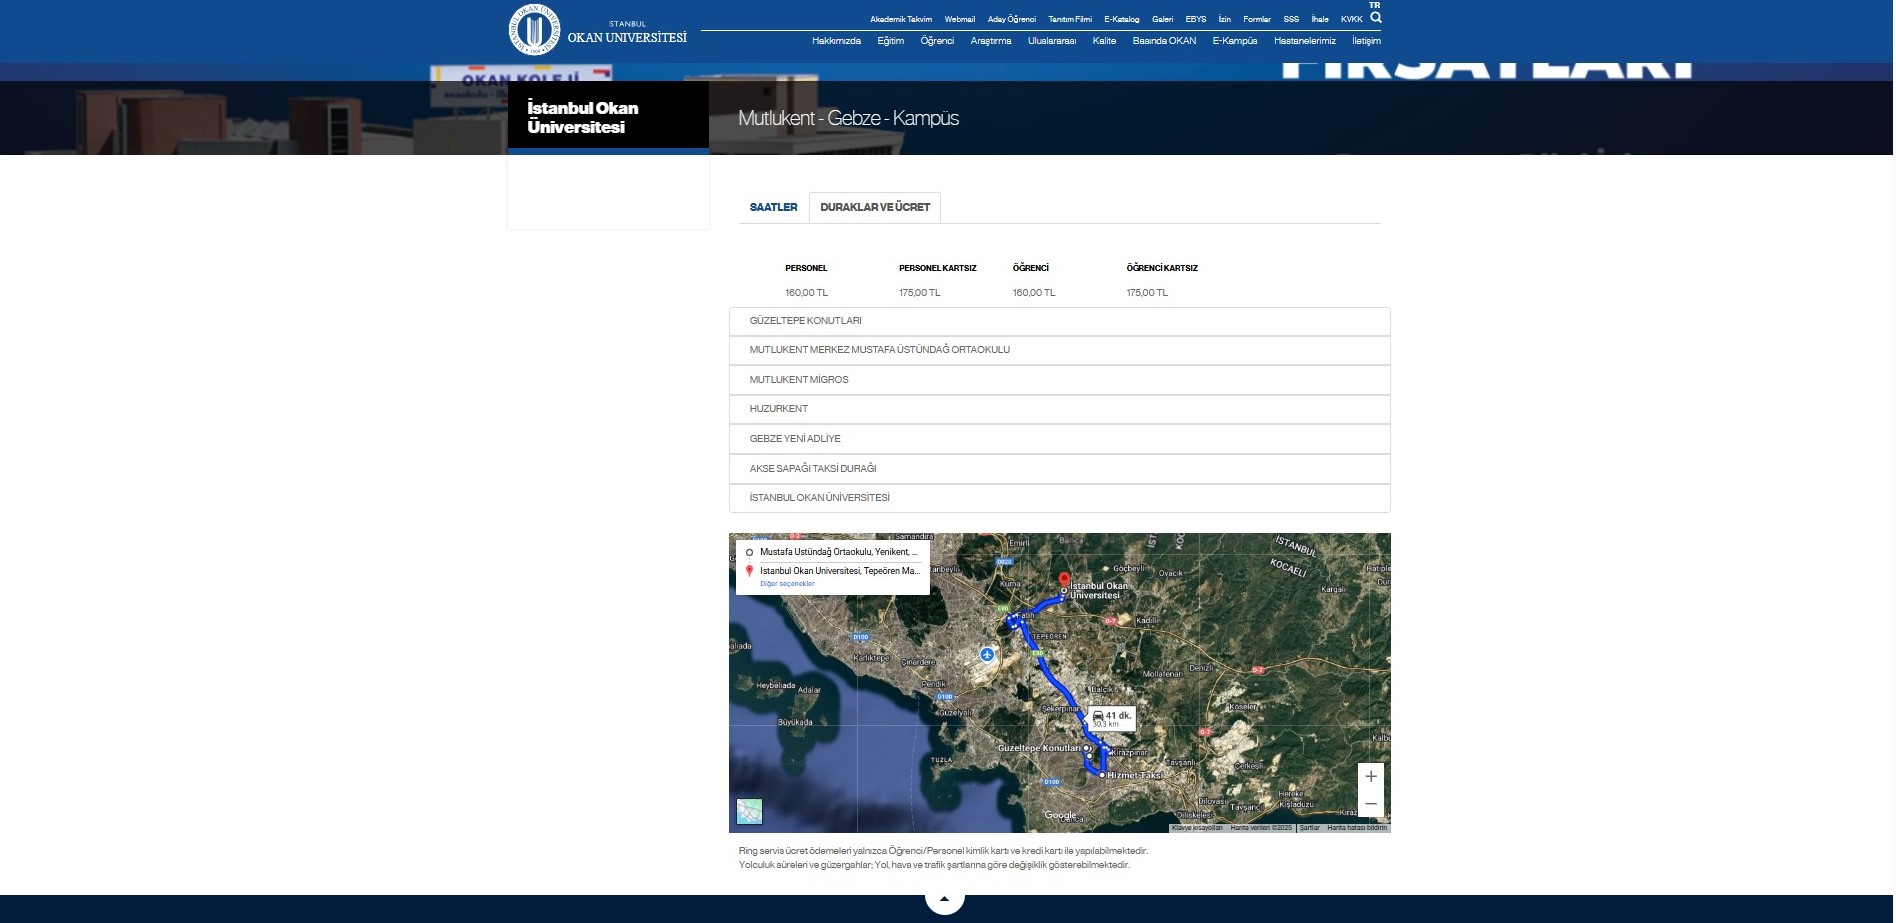The width and height of the screenshot is (1896, 923).
Task: Open the Öğrenci main menu item
Action: point(937,41)
